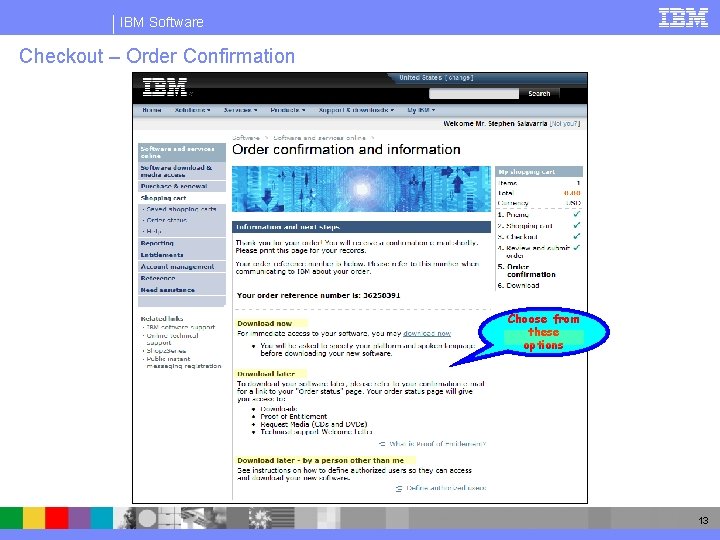Click Welcome Mr. Stephen Salavarria text
720x540 pixels.
[495, 124]
